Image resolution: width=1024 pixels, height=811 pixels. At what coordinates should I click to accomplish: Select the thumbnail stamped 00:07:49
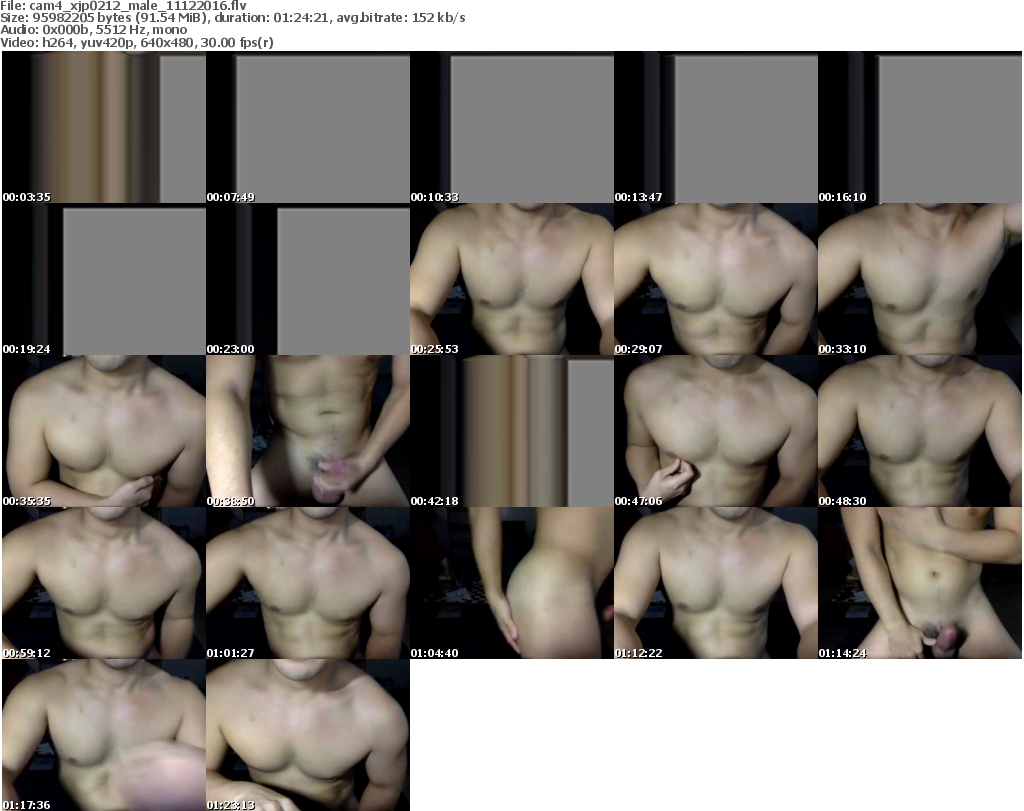[308, 127]
